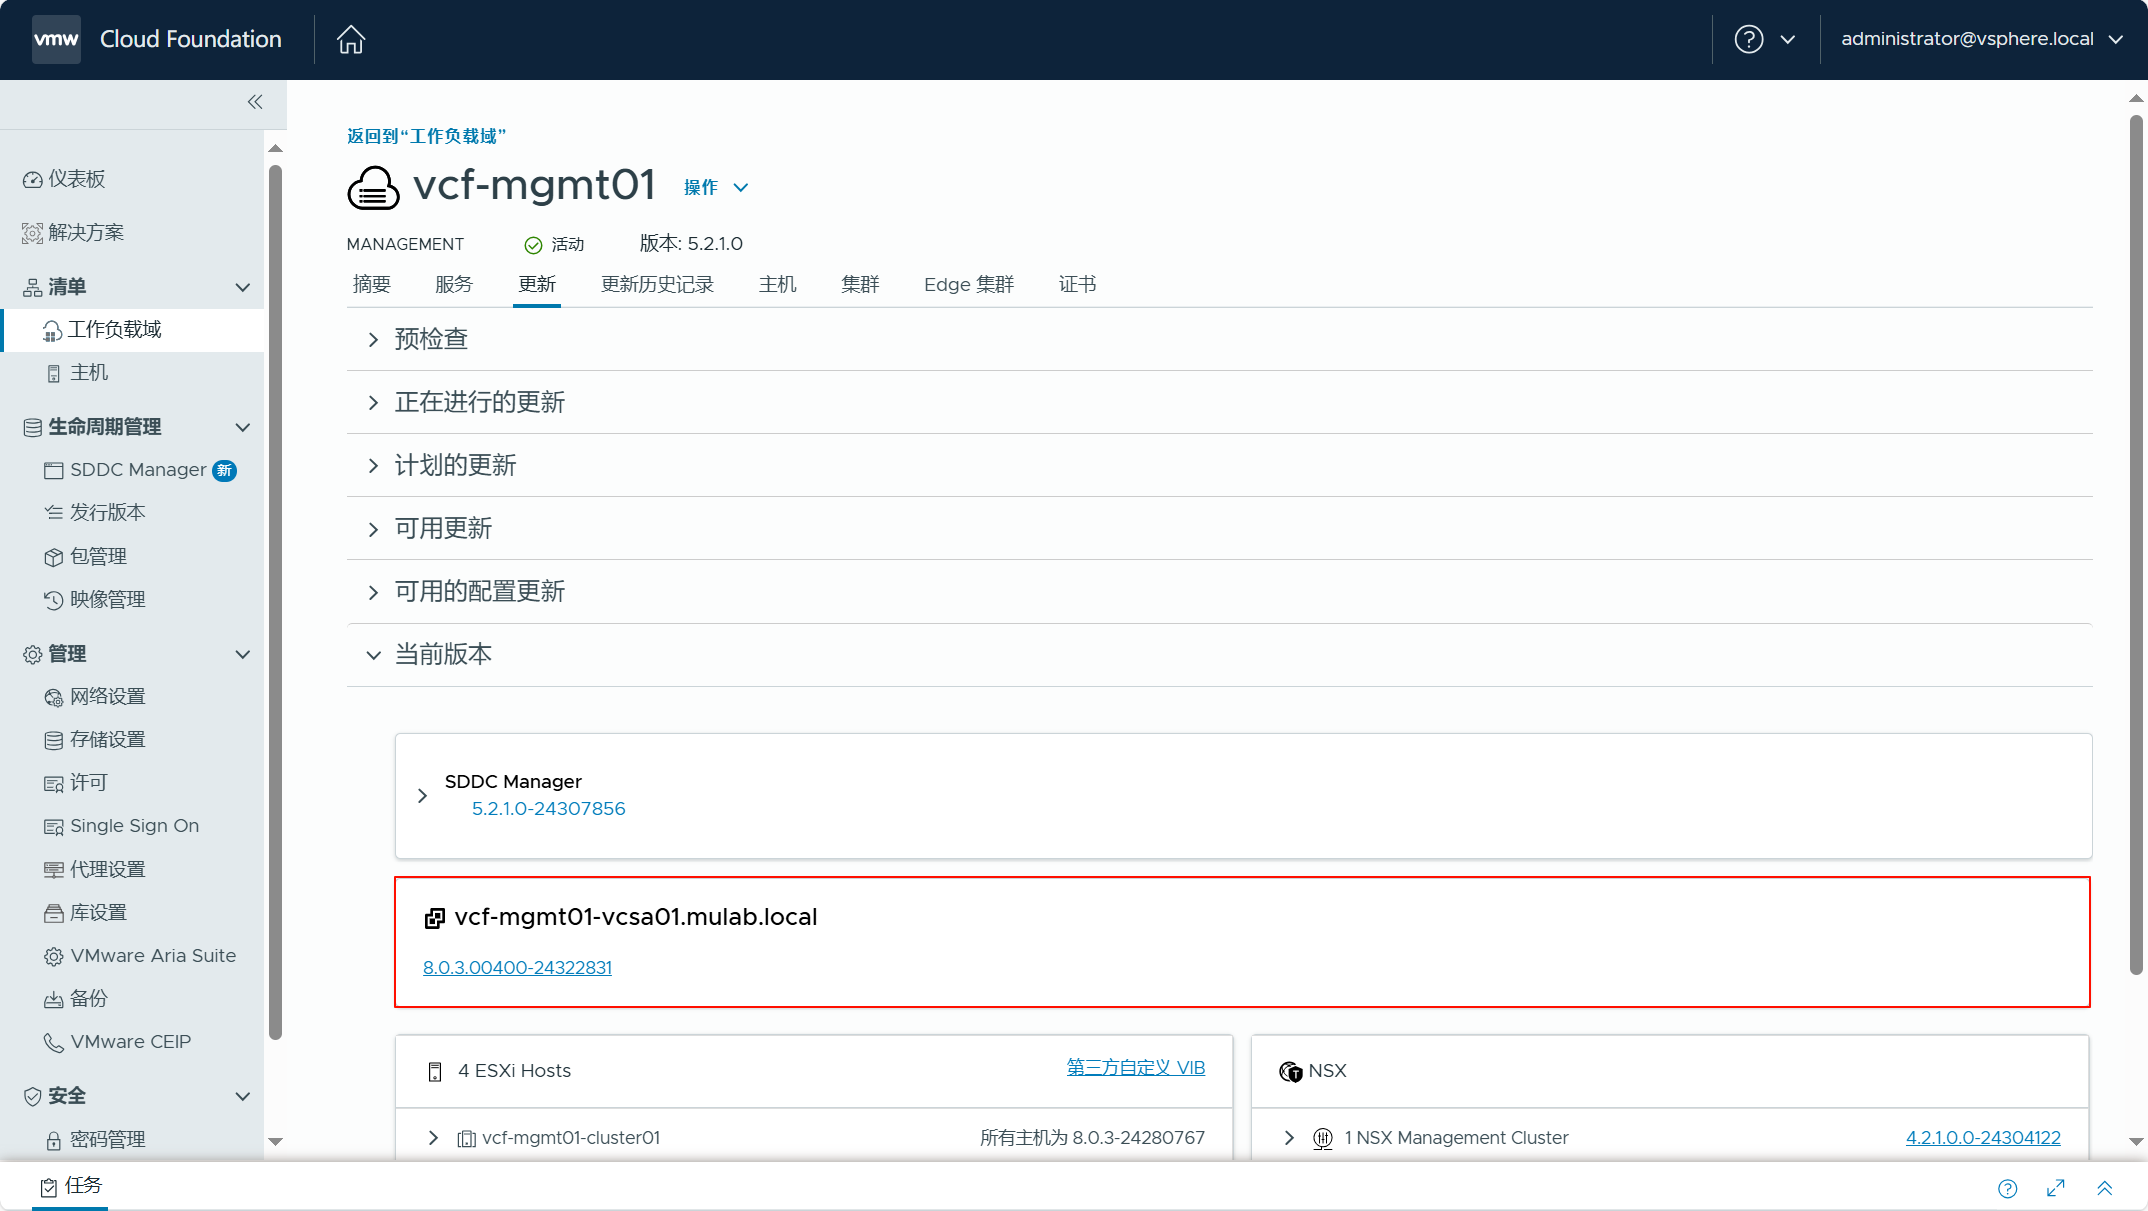The height and width of the screenshot is (1211, 2148).
Task: Click the NSX card heading
Action: pos(1327,1071)
